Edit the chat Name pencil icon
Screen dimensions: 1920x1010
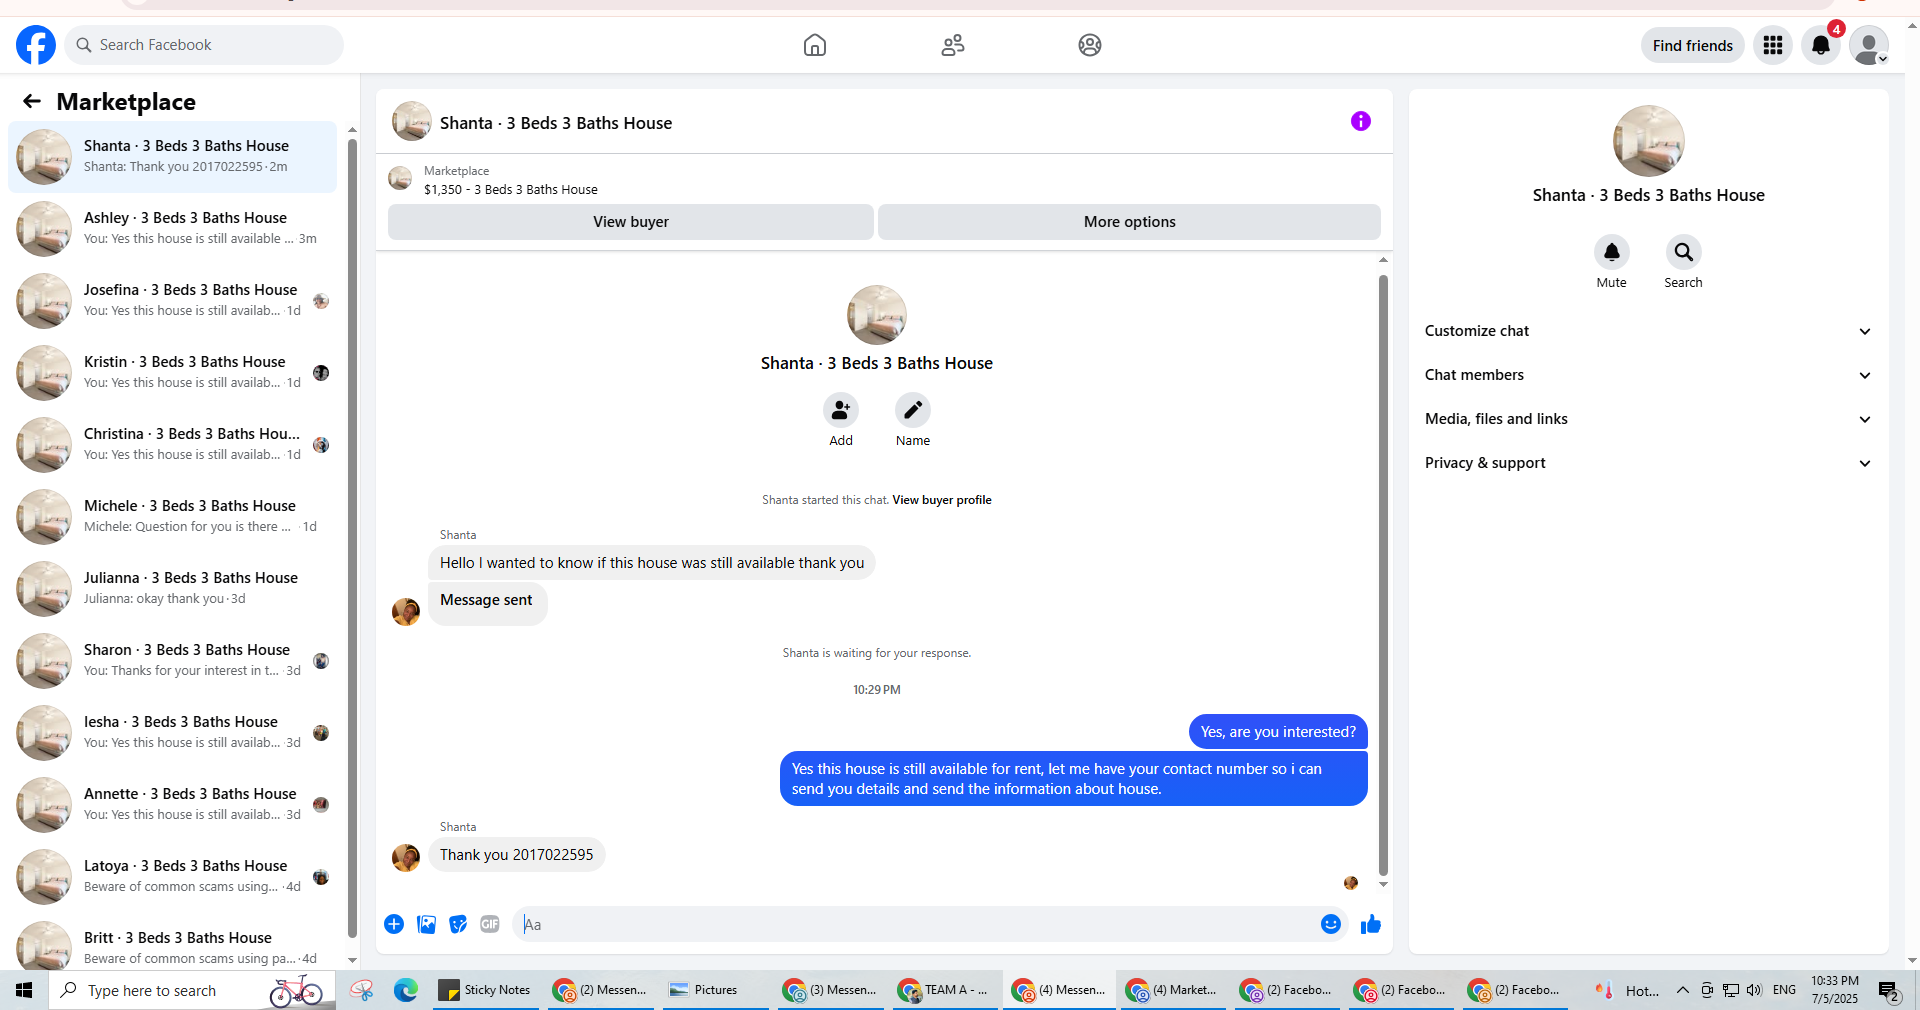click(x=913, y=410)
